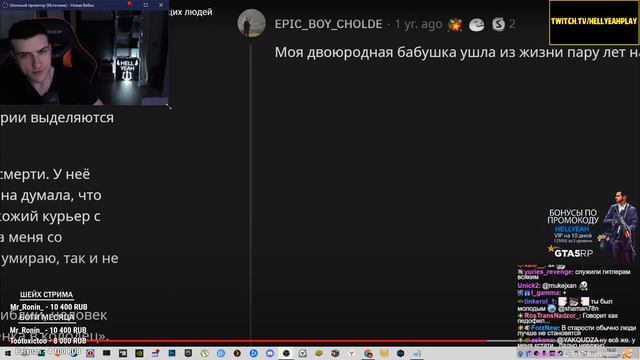Click chat username ForzNew
The image size is (640, 360).
click(545, 328)
